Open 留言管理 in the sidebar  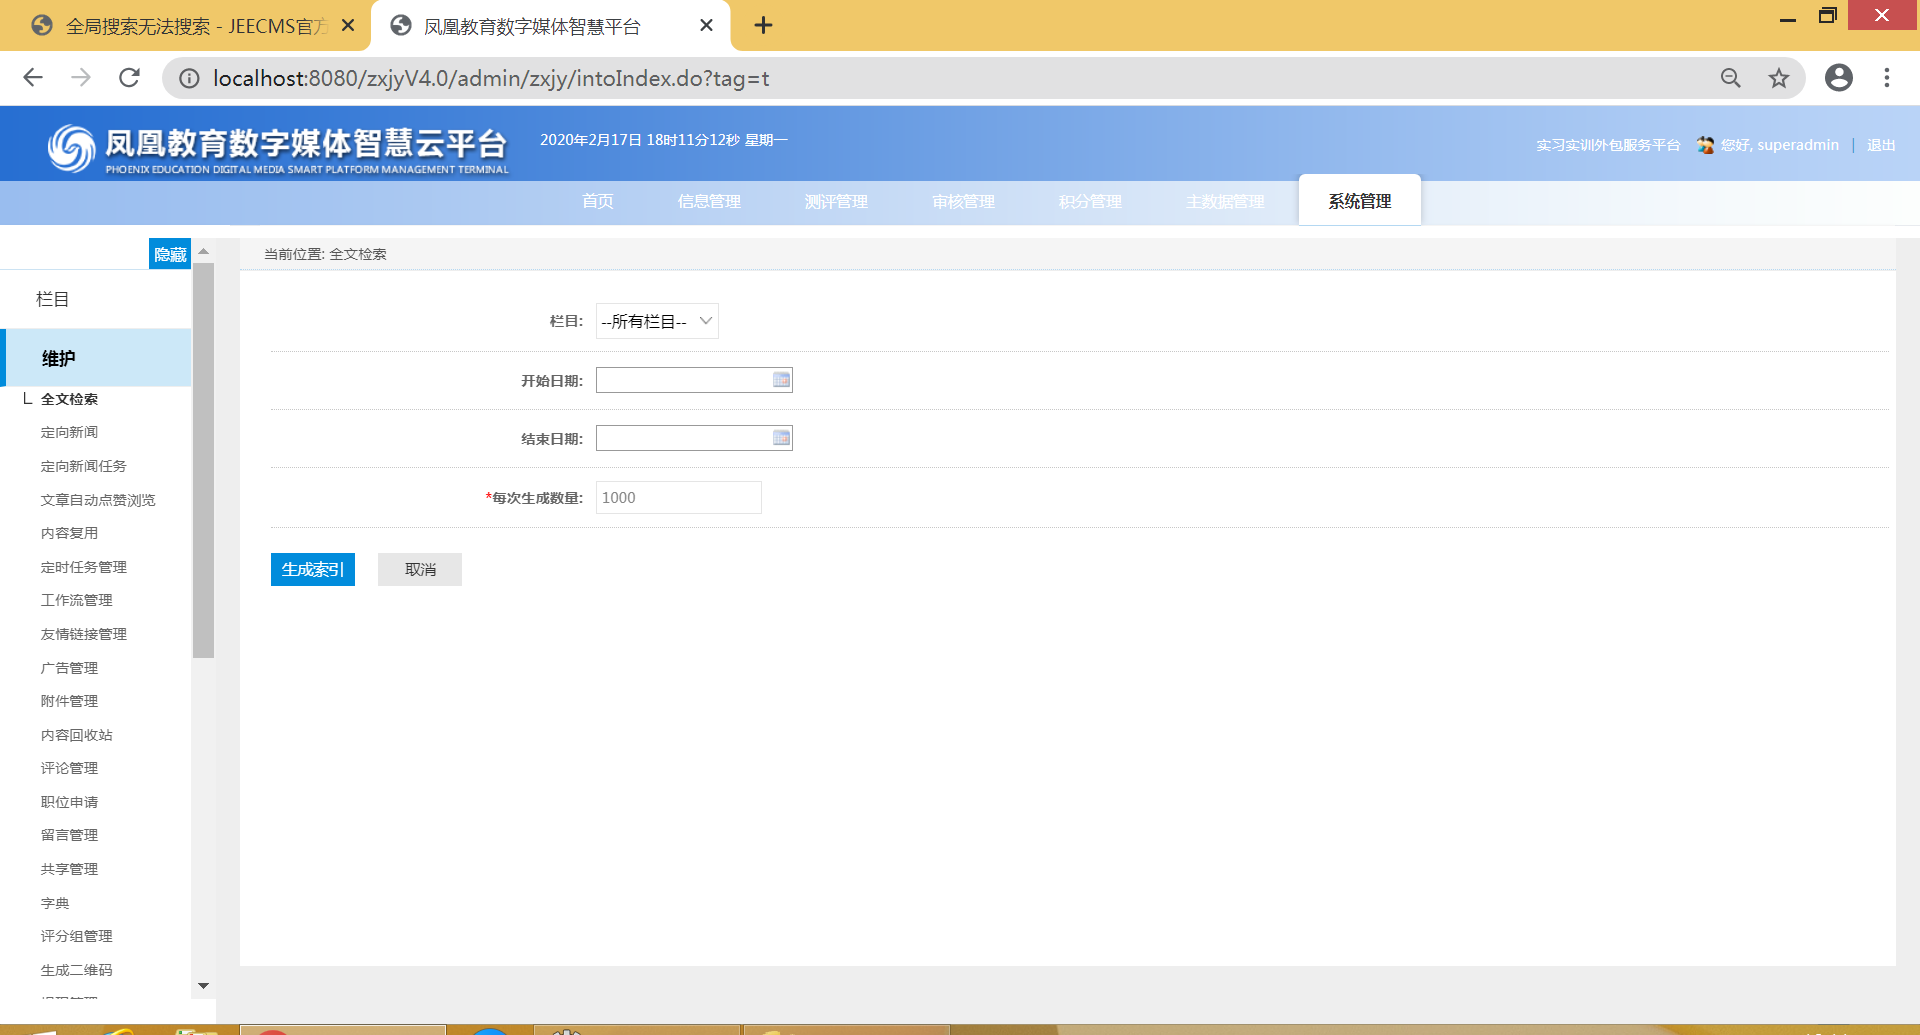pyautogui.click(x=69, y=835)
